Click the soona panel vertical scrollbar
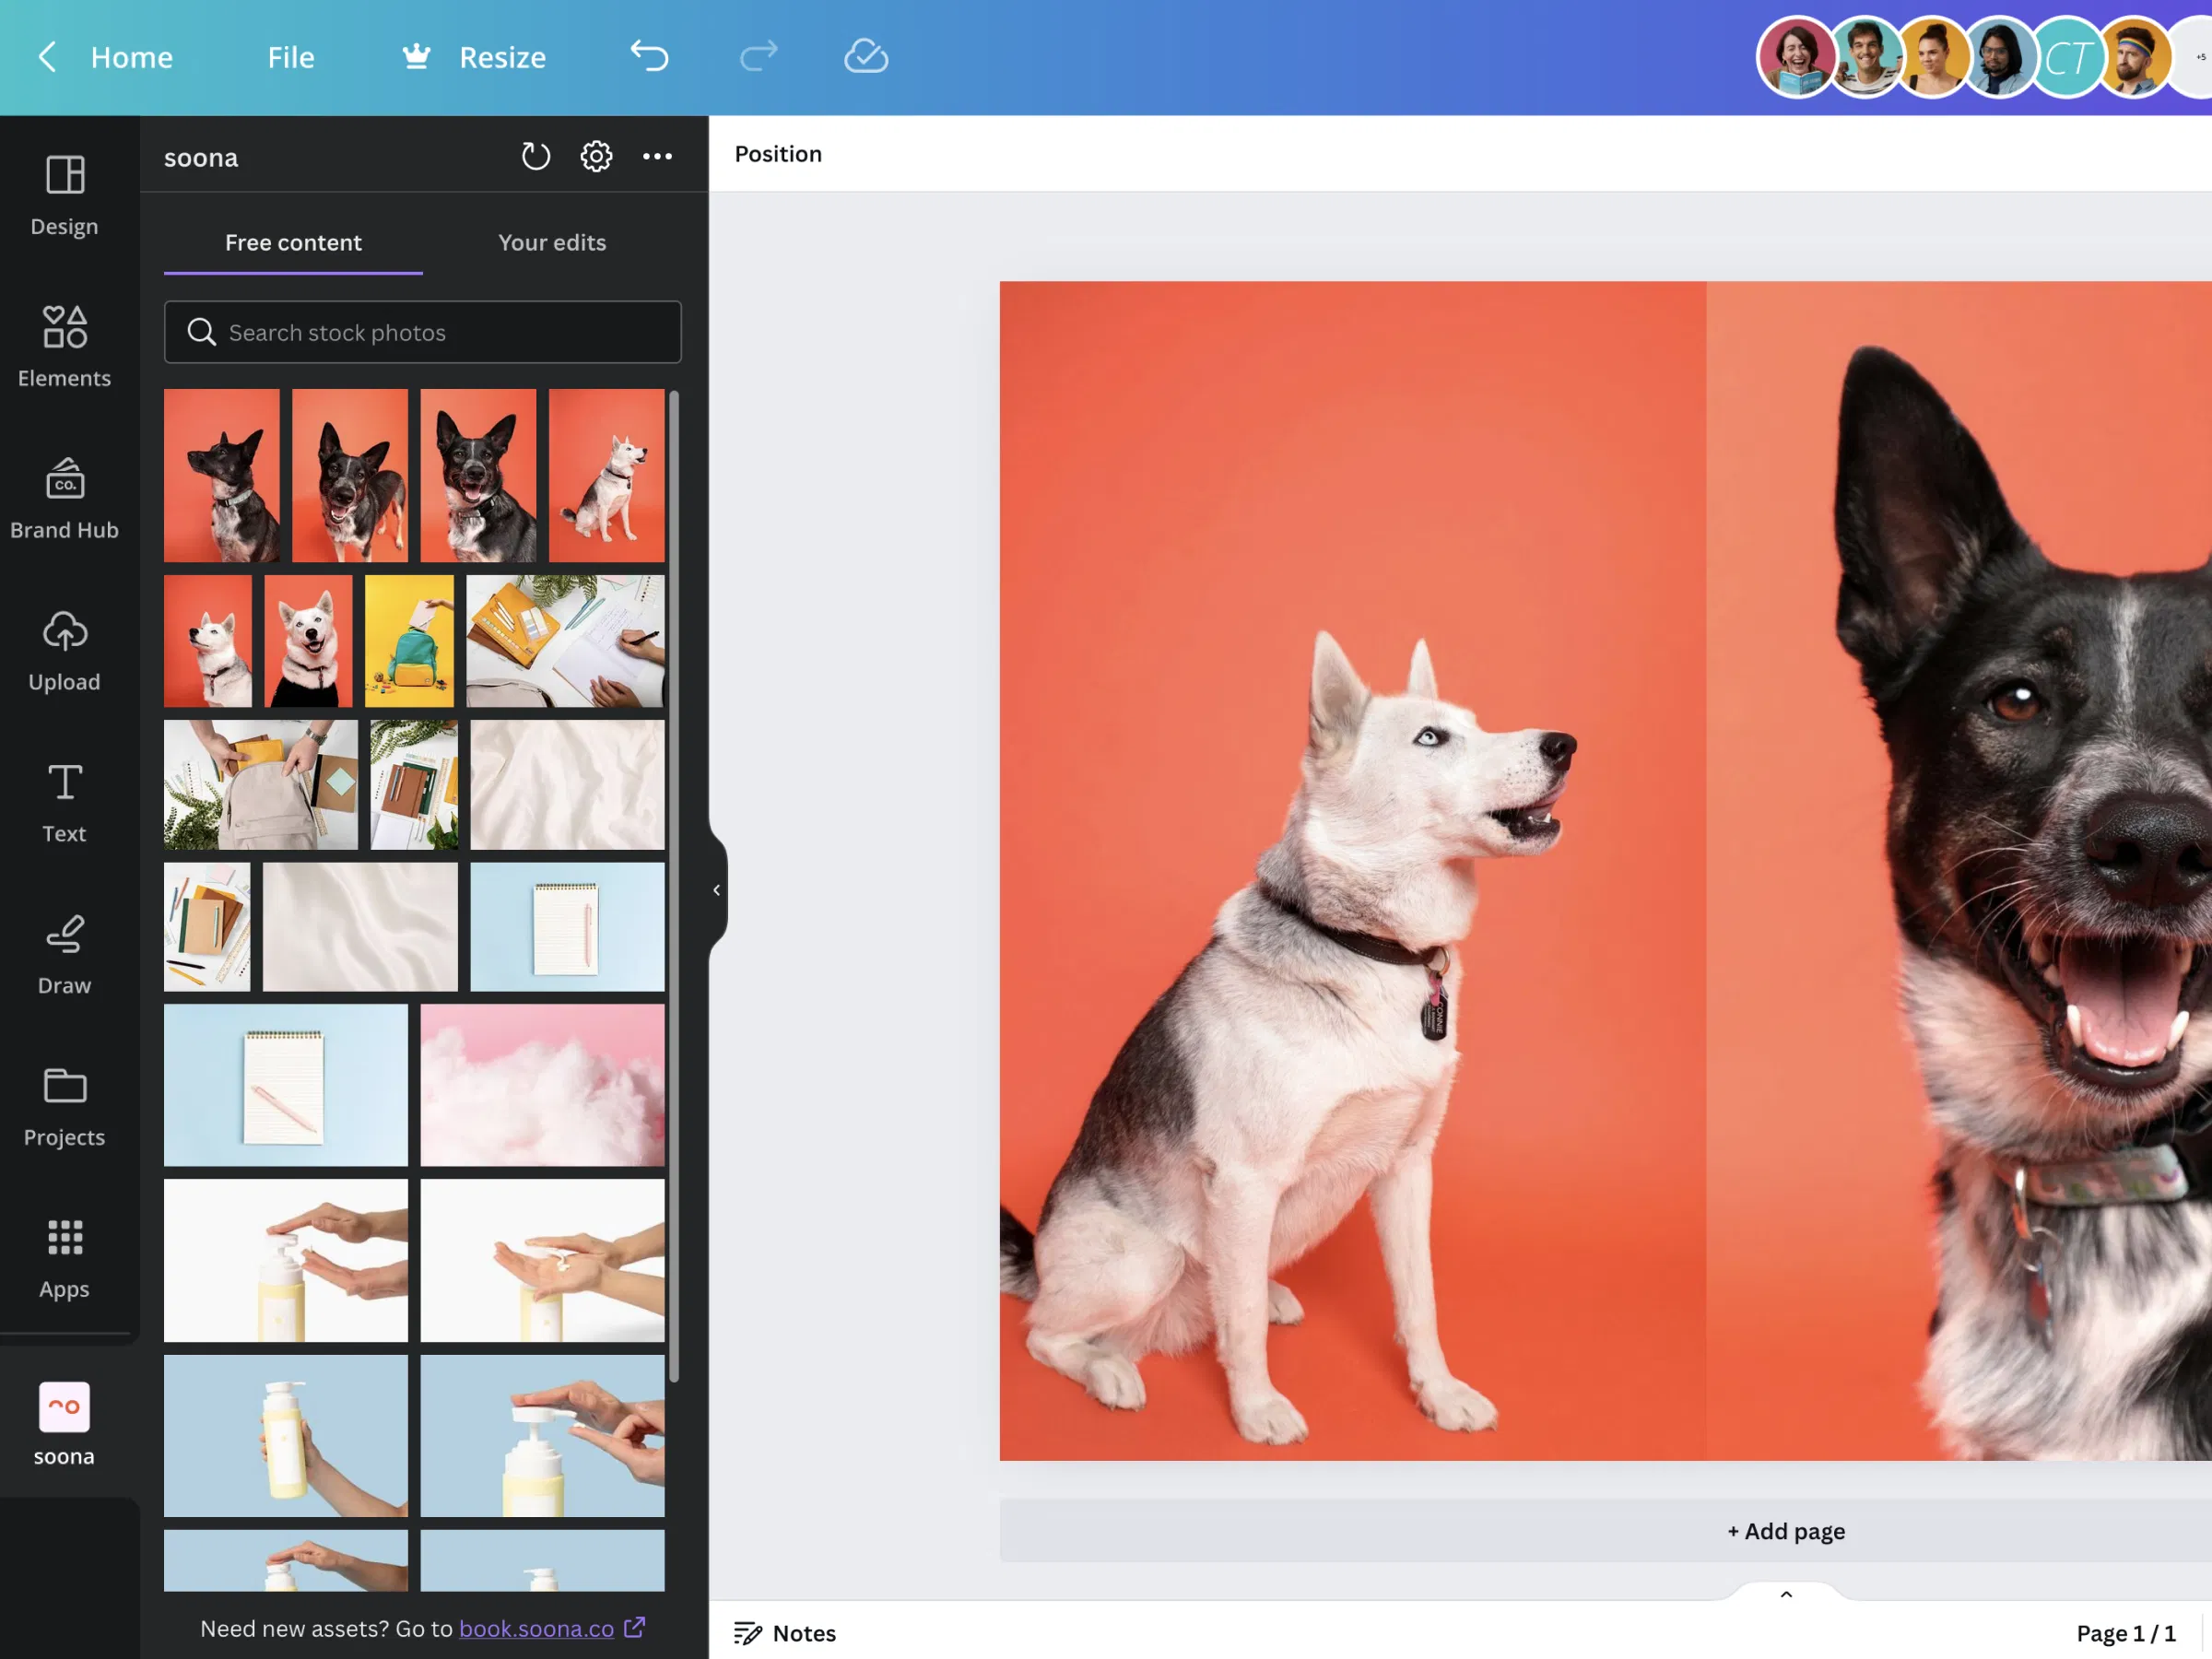This screenshot has width=2212, height=1659. click(674, 886)
